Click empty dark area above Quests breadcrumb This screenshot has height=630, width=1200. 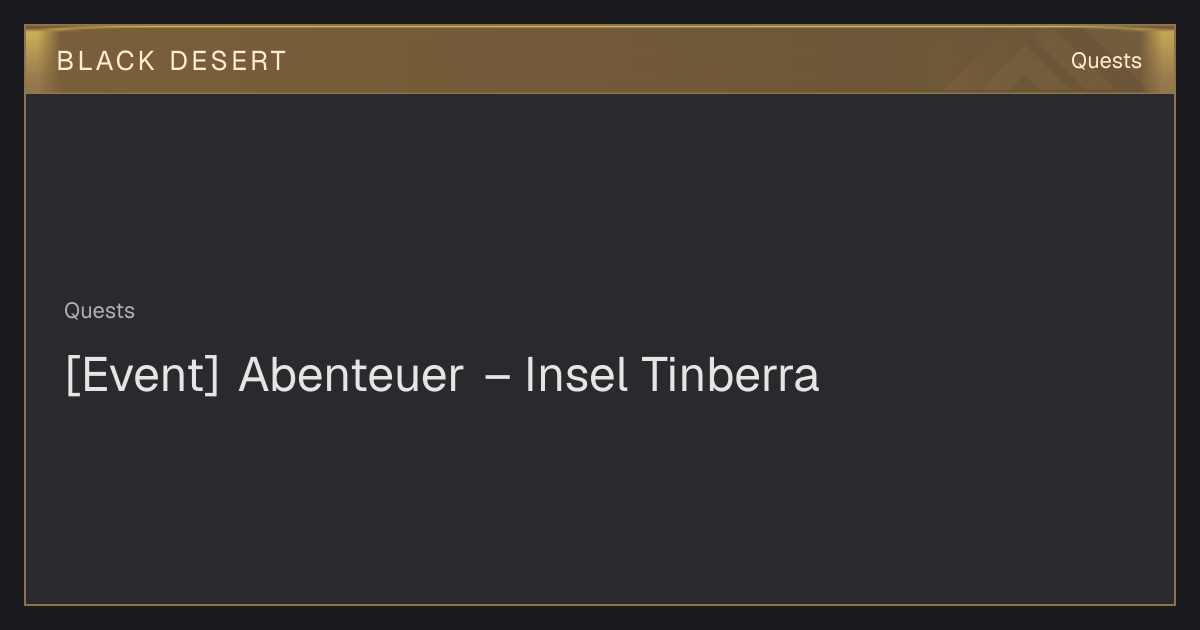[x=600, y=195]
